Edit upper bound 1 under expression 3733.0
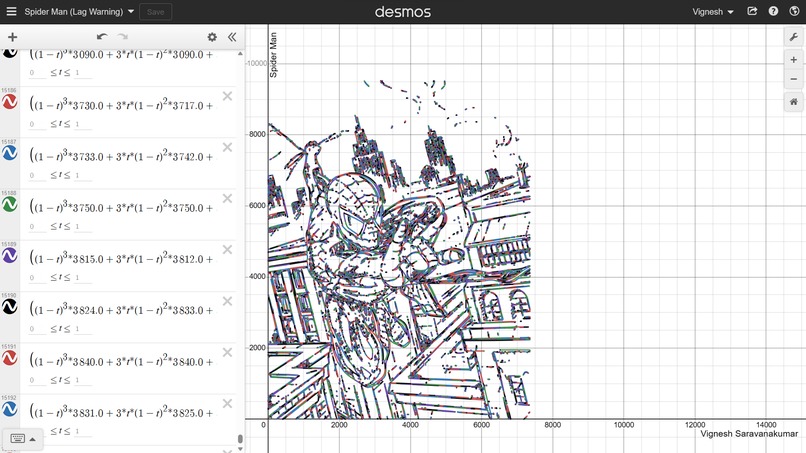The height and width of the screenshot is (453, 806). [x=83, y=175]
